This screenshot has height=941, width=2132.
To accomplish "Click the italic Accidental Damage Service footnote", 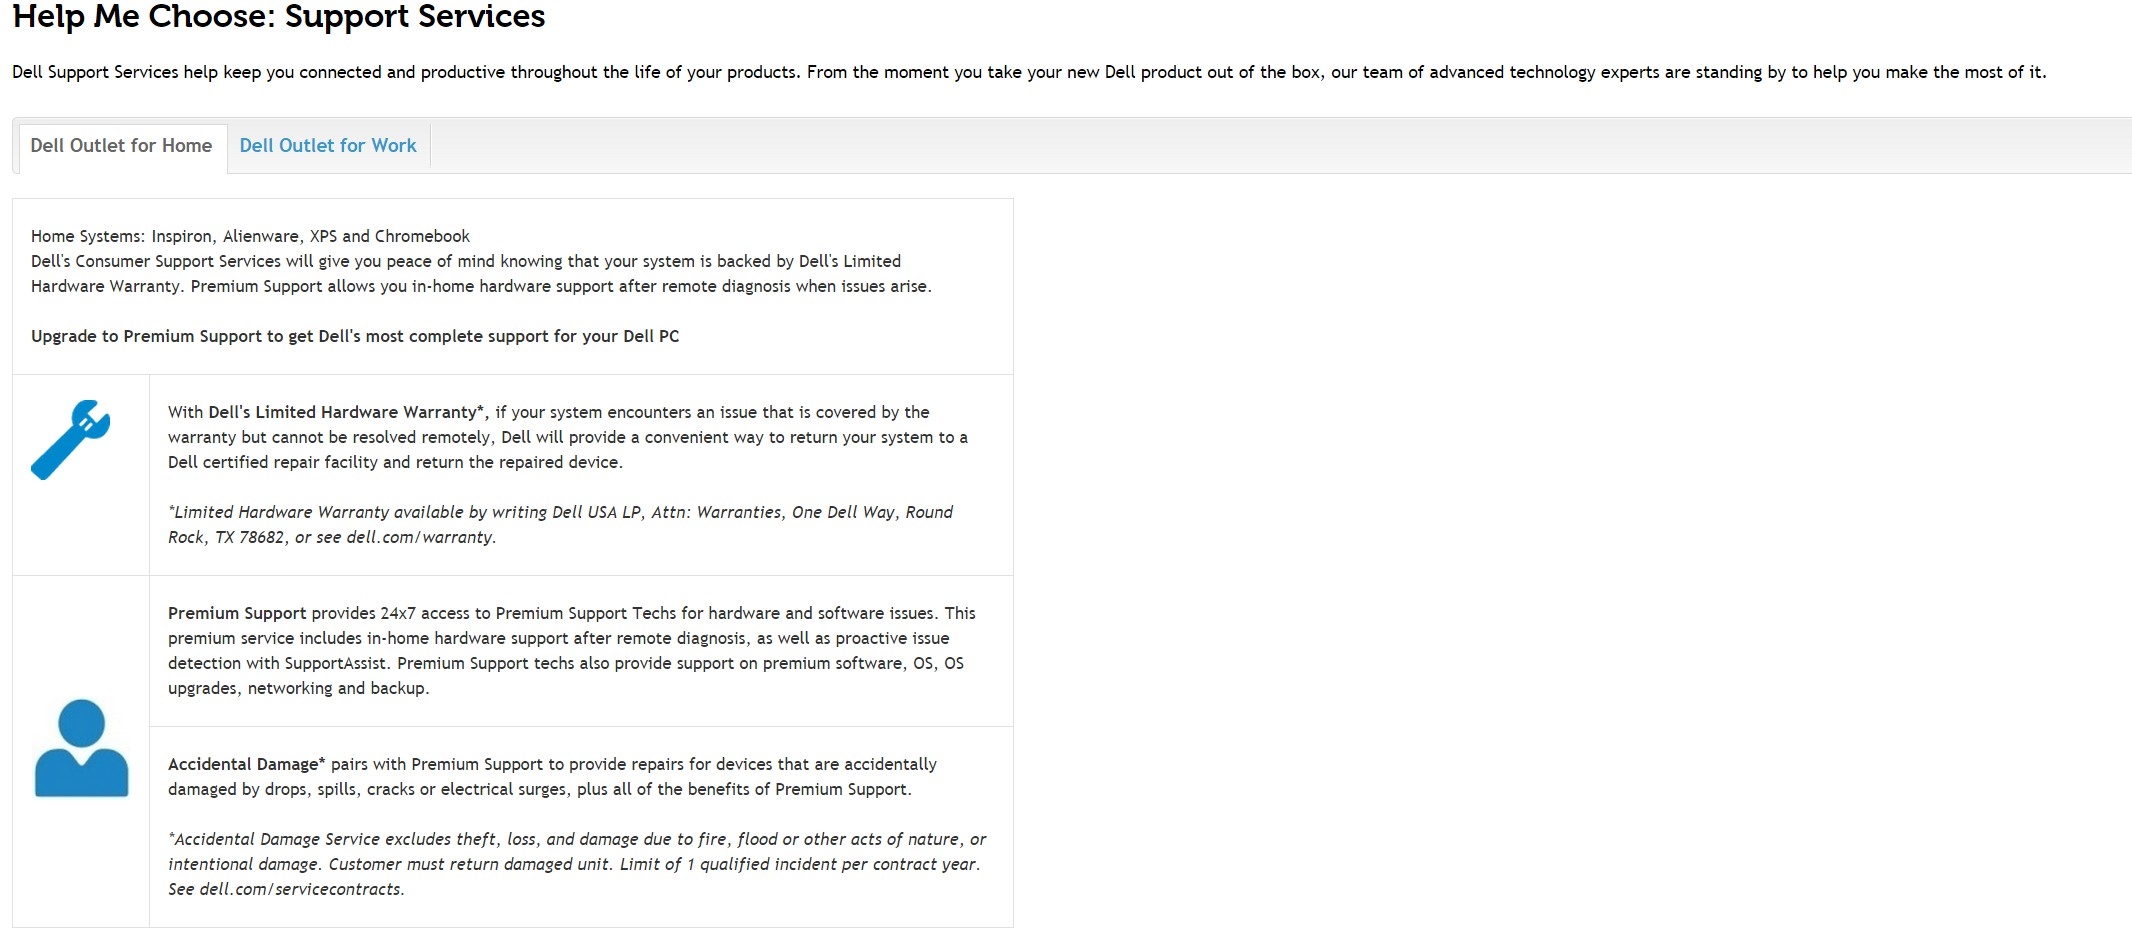I will point(577,864).
